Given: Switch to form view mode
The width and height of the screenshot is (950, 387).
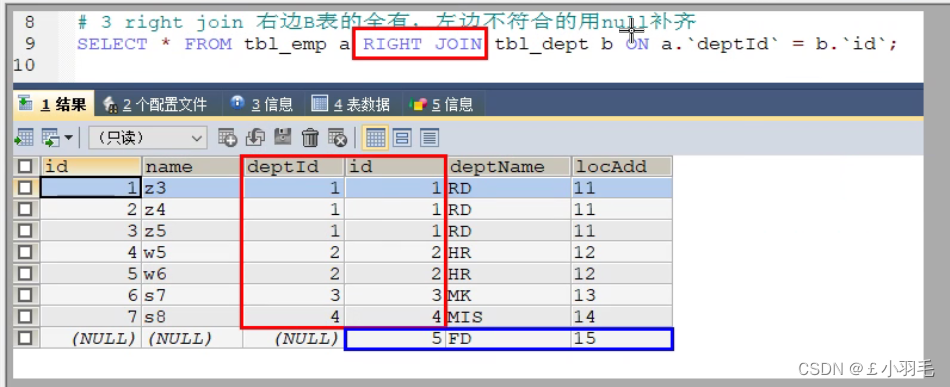Looking at the screenshot, I should click(x=402, y=138).
